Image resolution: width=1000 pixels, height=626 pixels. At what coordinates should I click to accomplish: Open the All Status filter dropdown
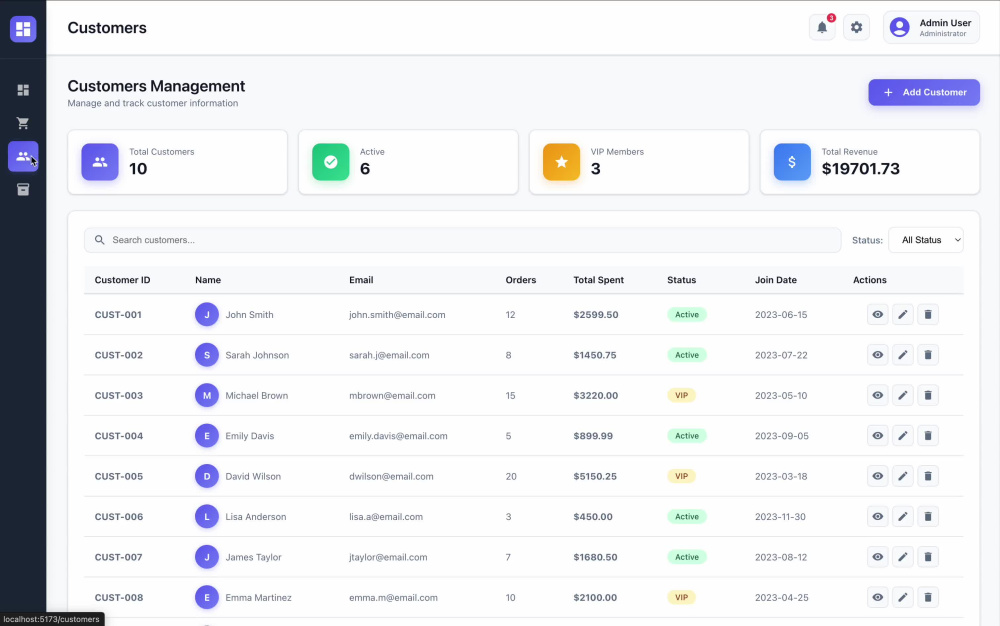(x=925, y=240)
